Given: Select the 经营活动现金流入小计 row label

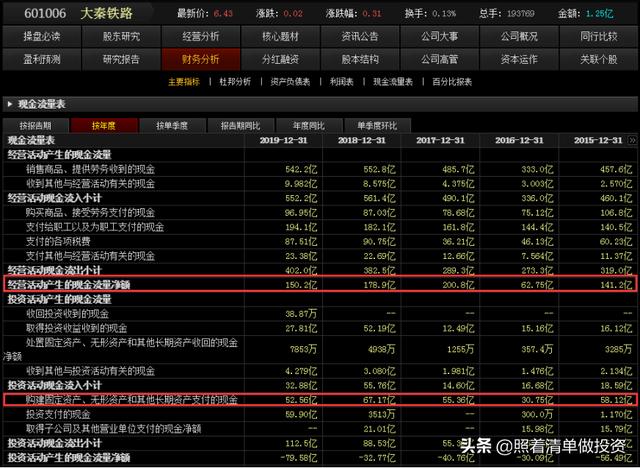Looking at the screenshot, I should pyautogui.click(x=54, y=199).
